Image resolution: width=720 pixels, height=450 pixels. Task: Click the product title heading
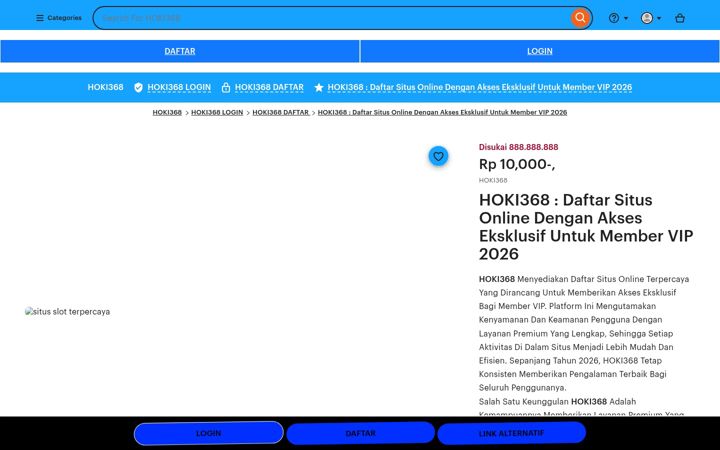(x=586, y=227)
